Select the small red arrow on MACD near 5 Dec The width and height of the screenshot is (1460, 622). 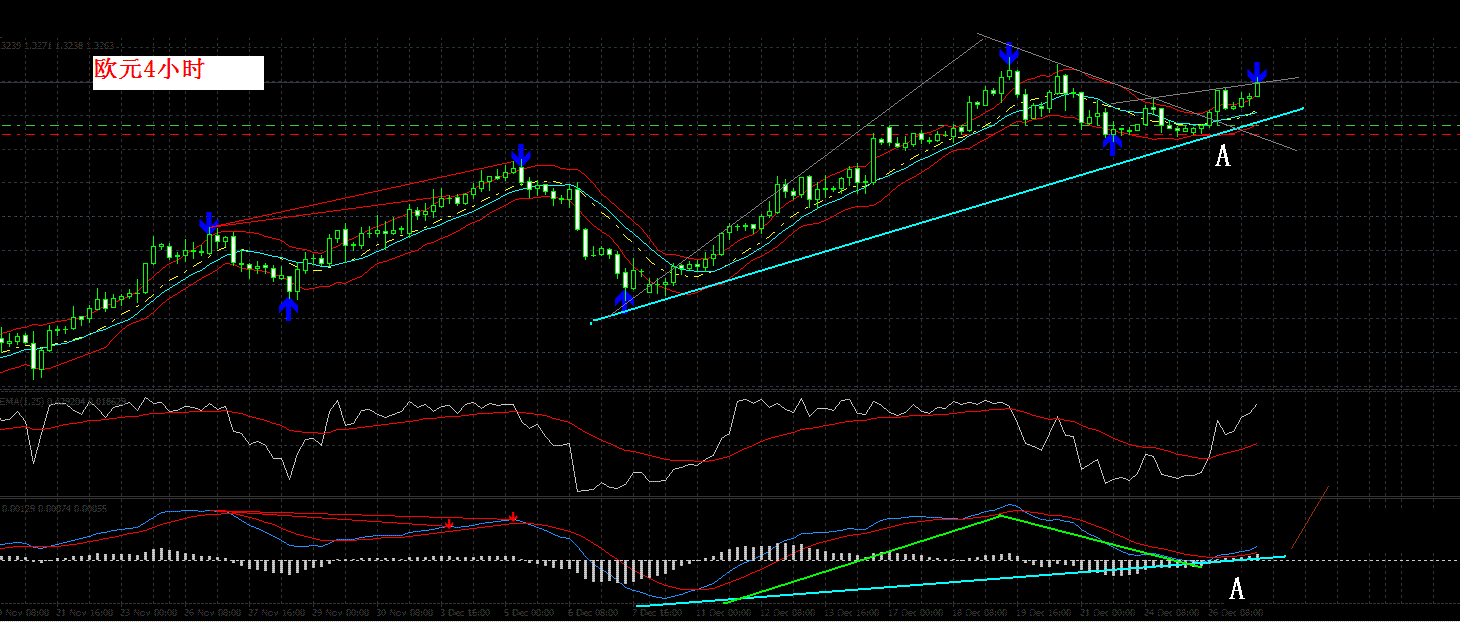tap(513, 517)
